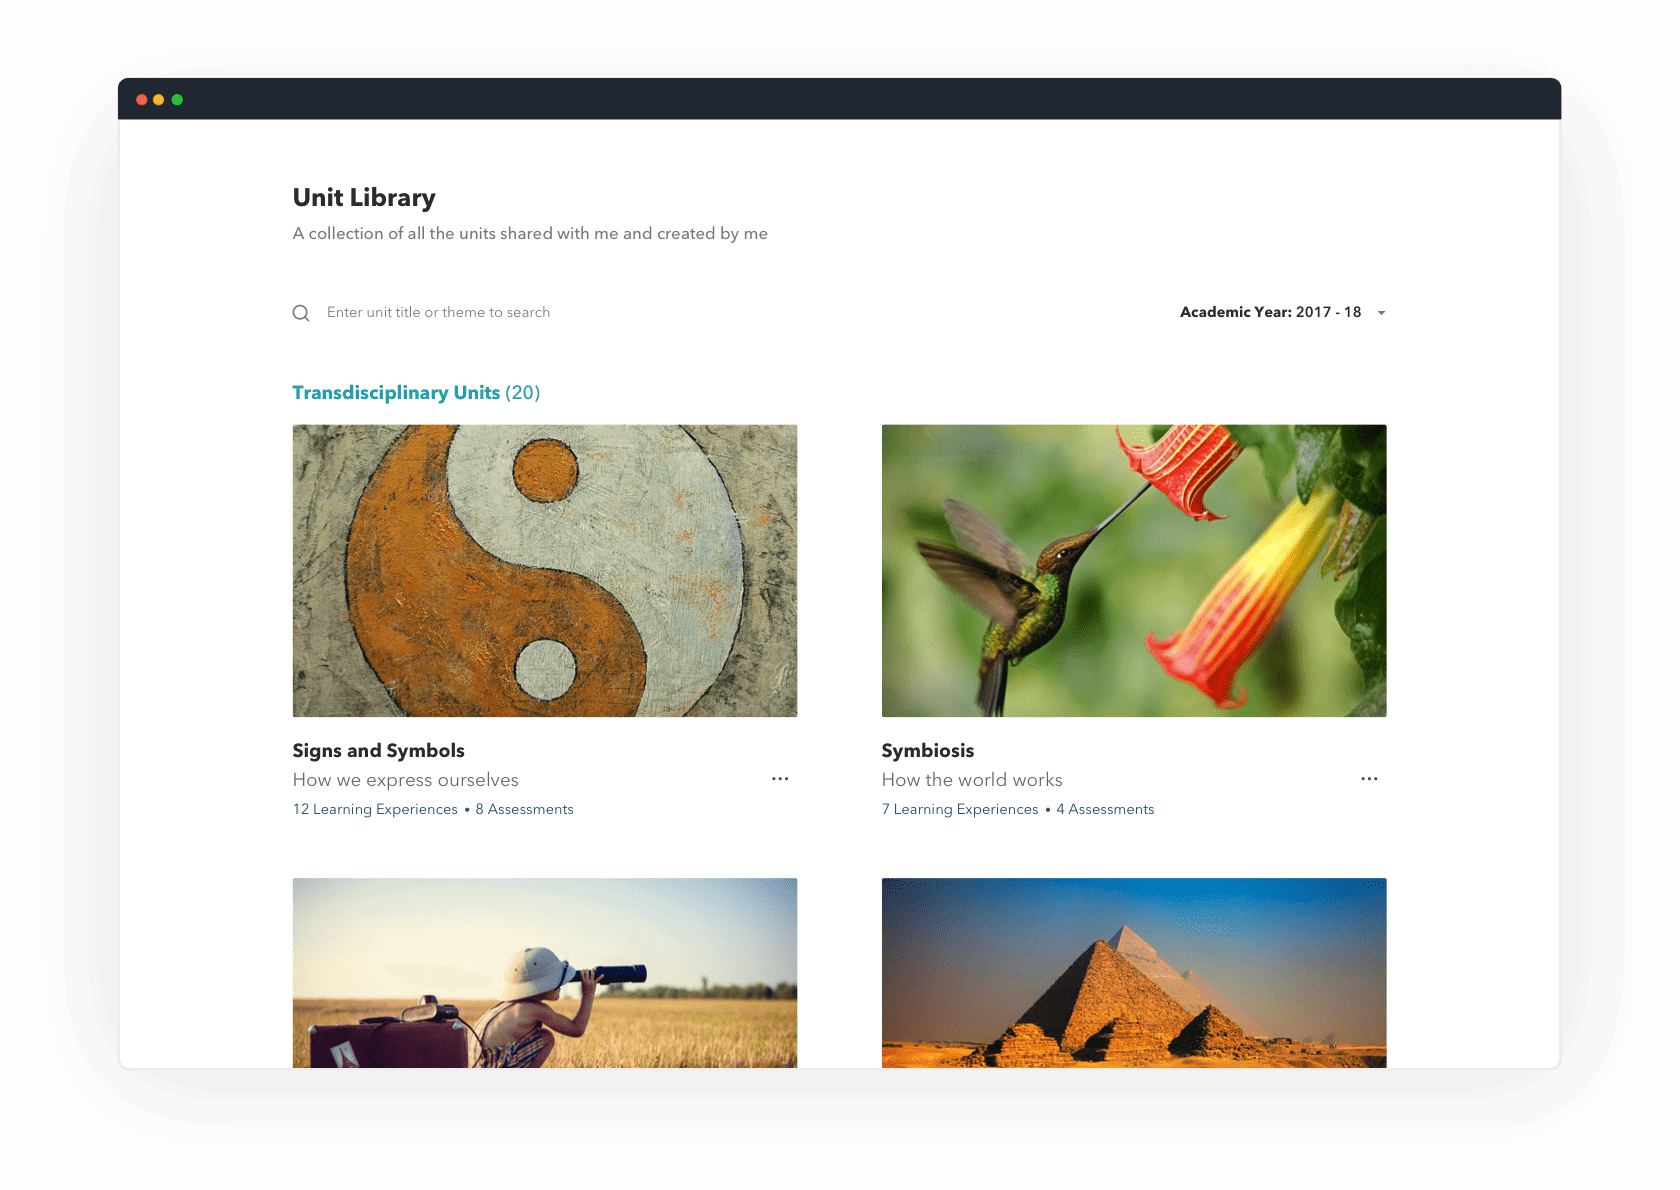
Task: View 4 Assessments for Symbiosis
Action: pyautogui.click(x=1105, y=809)
